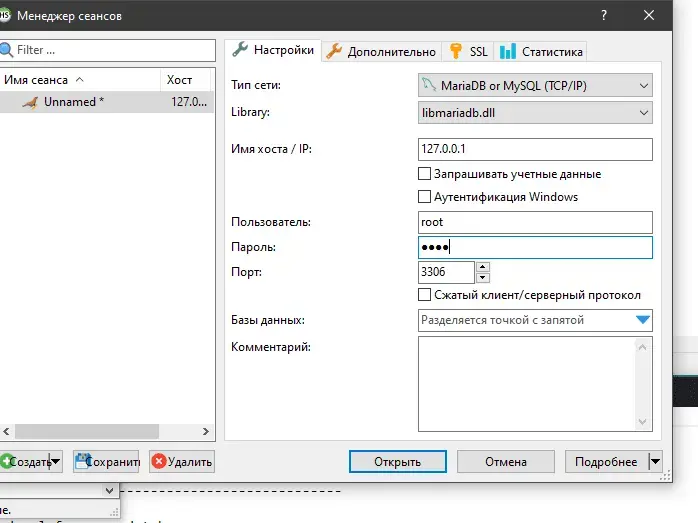Viewport: 698px width, 523px height.
Task: Decrease port with the down spinner
Action: pos(483,278)
